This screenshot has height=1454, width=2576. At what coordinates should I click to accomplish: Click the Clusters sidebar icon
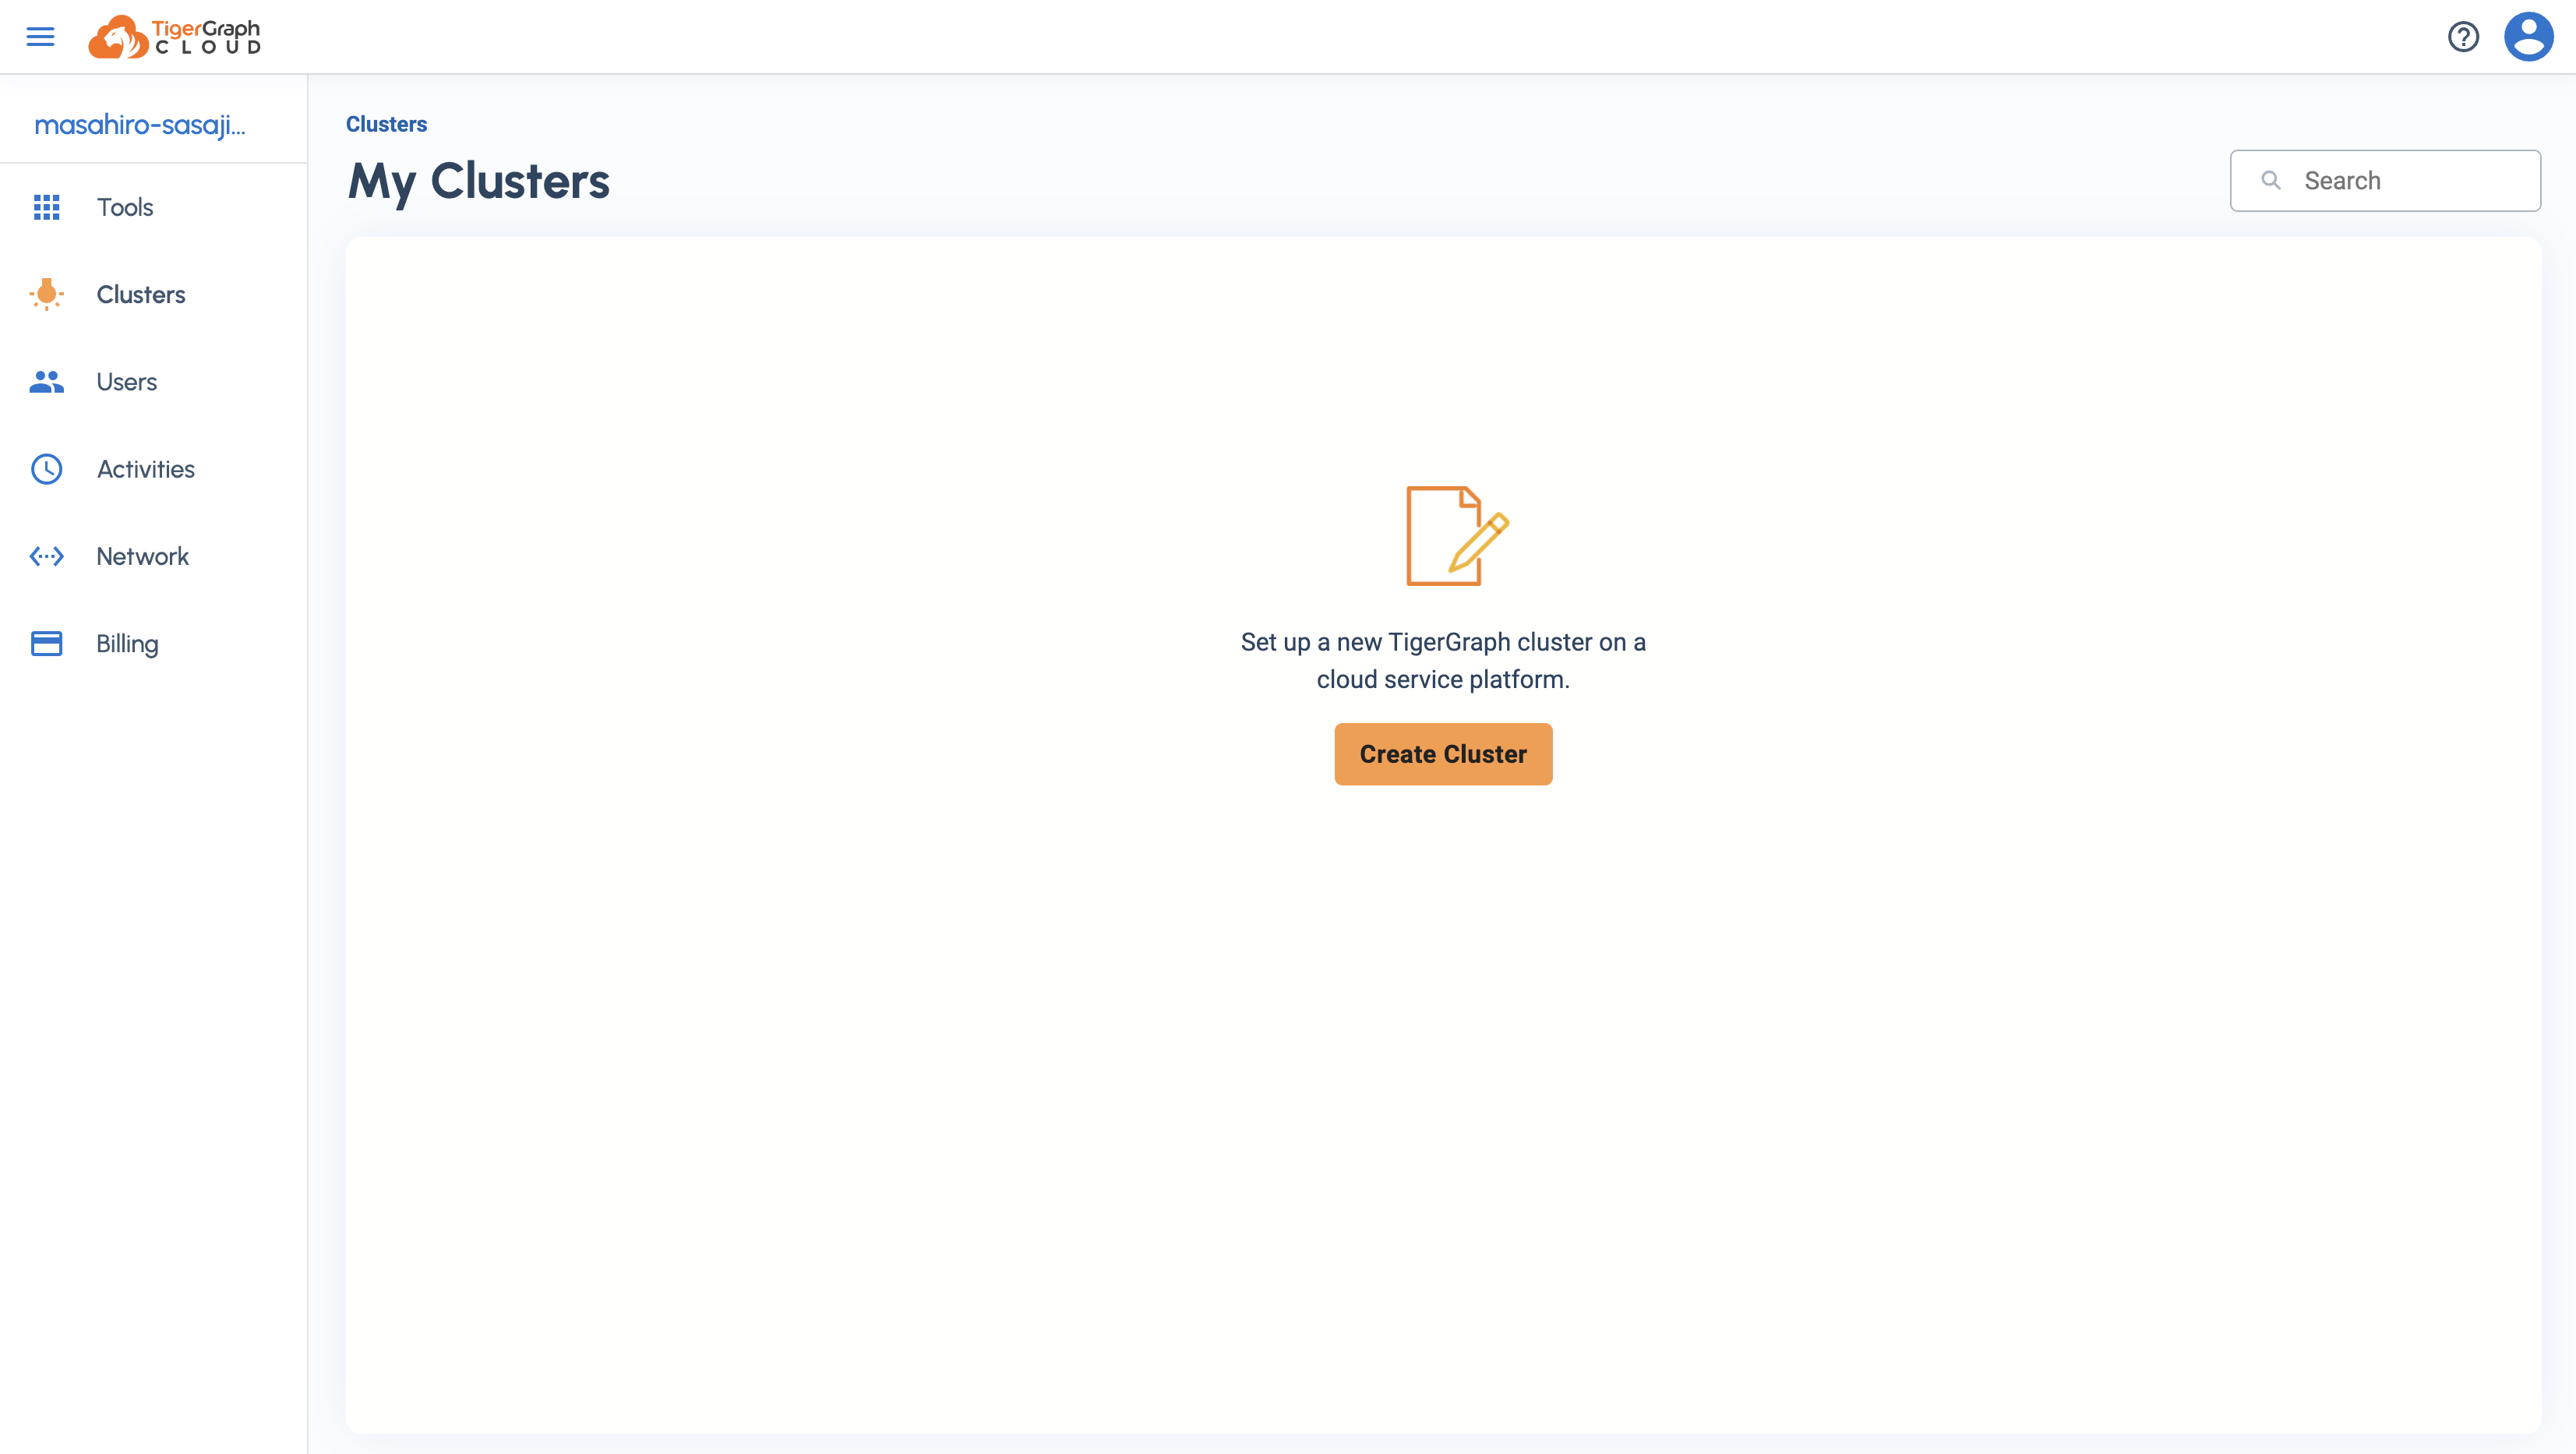pos(46,294)
